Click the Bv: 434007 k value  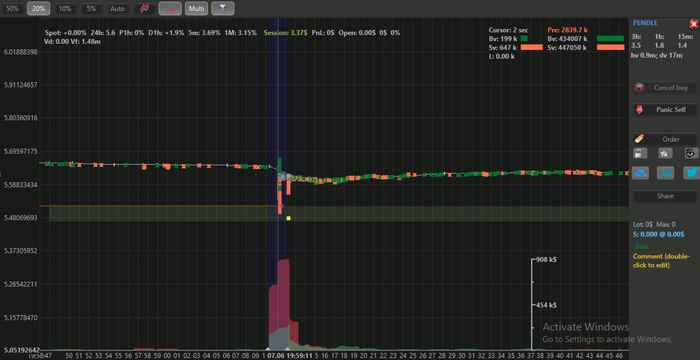pos(567,39)
